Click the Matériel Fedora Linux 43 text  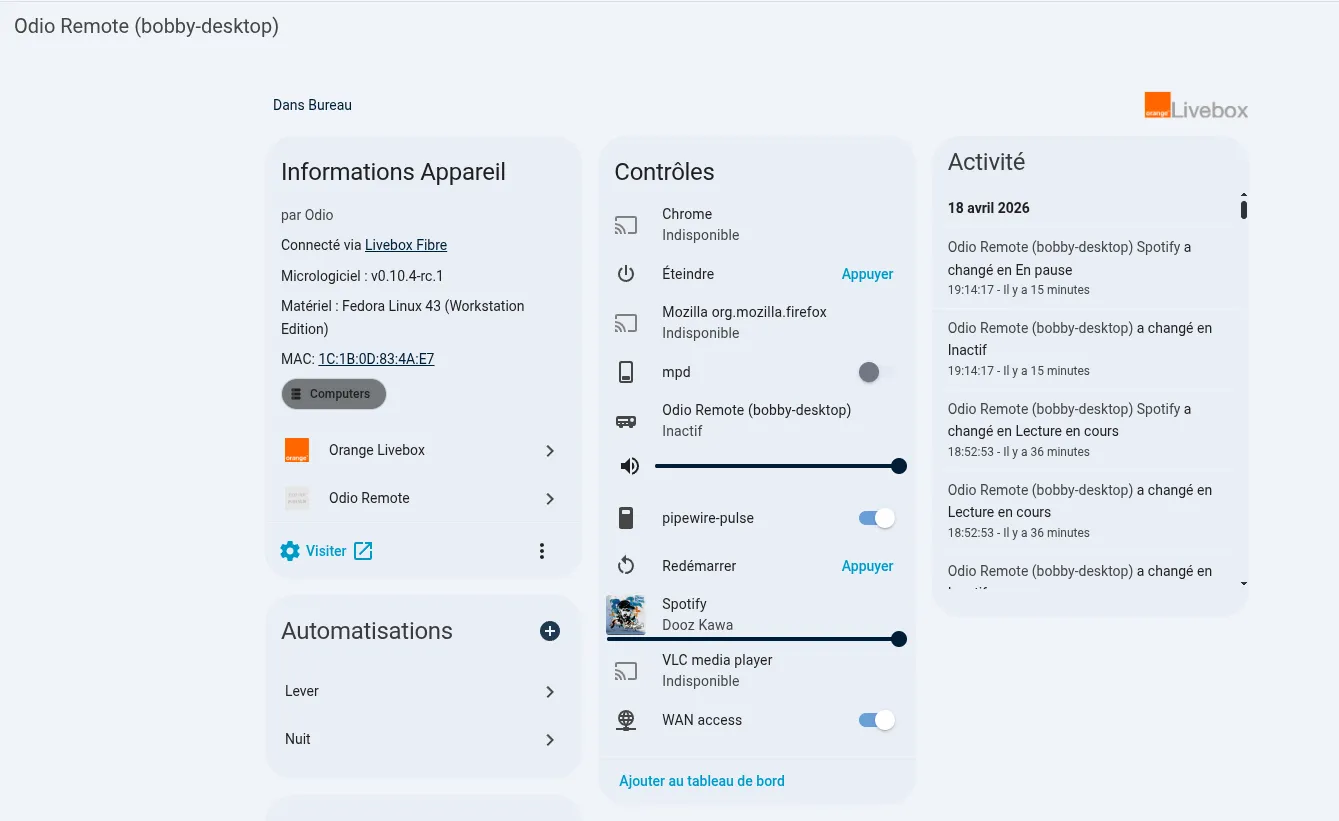tap(403, 317)
